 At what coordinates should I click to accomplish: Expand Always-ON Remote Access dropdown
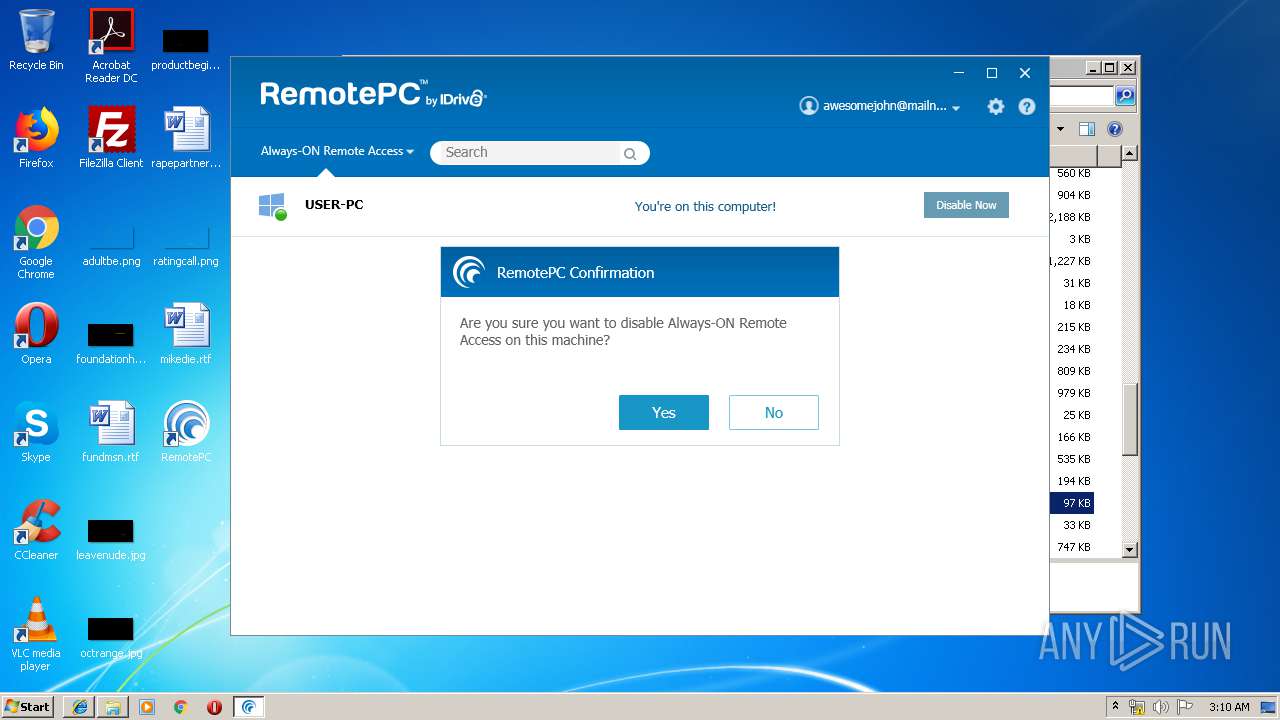[x=337, y=151]
